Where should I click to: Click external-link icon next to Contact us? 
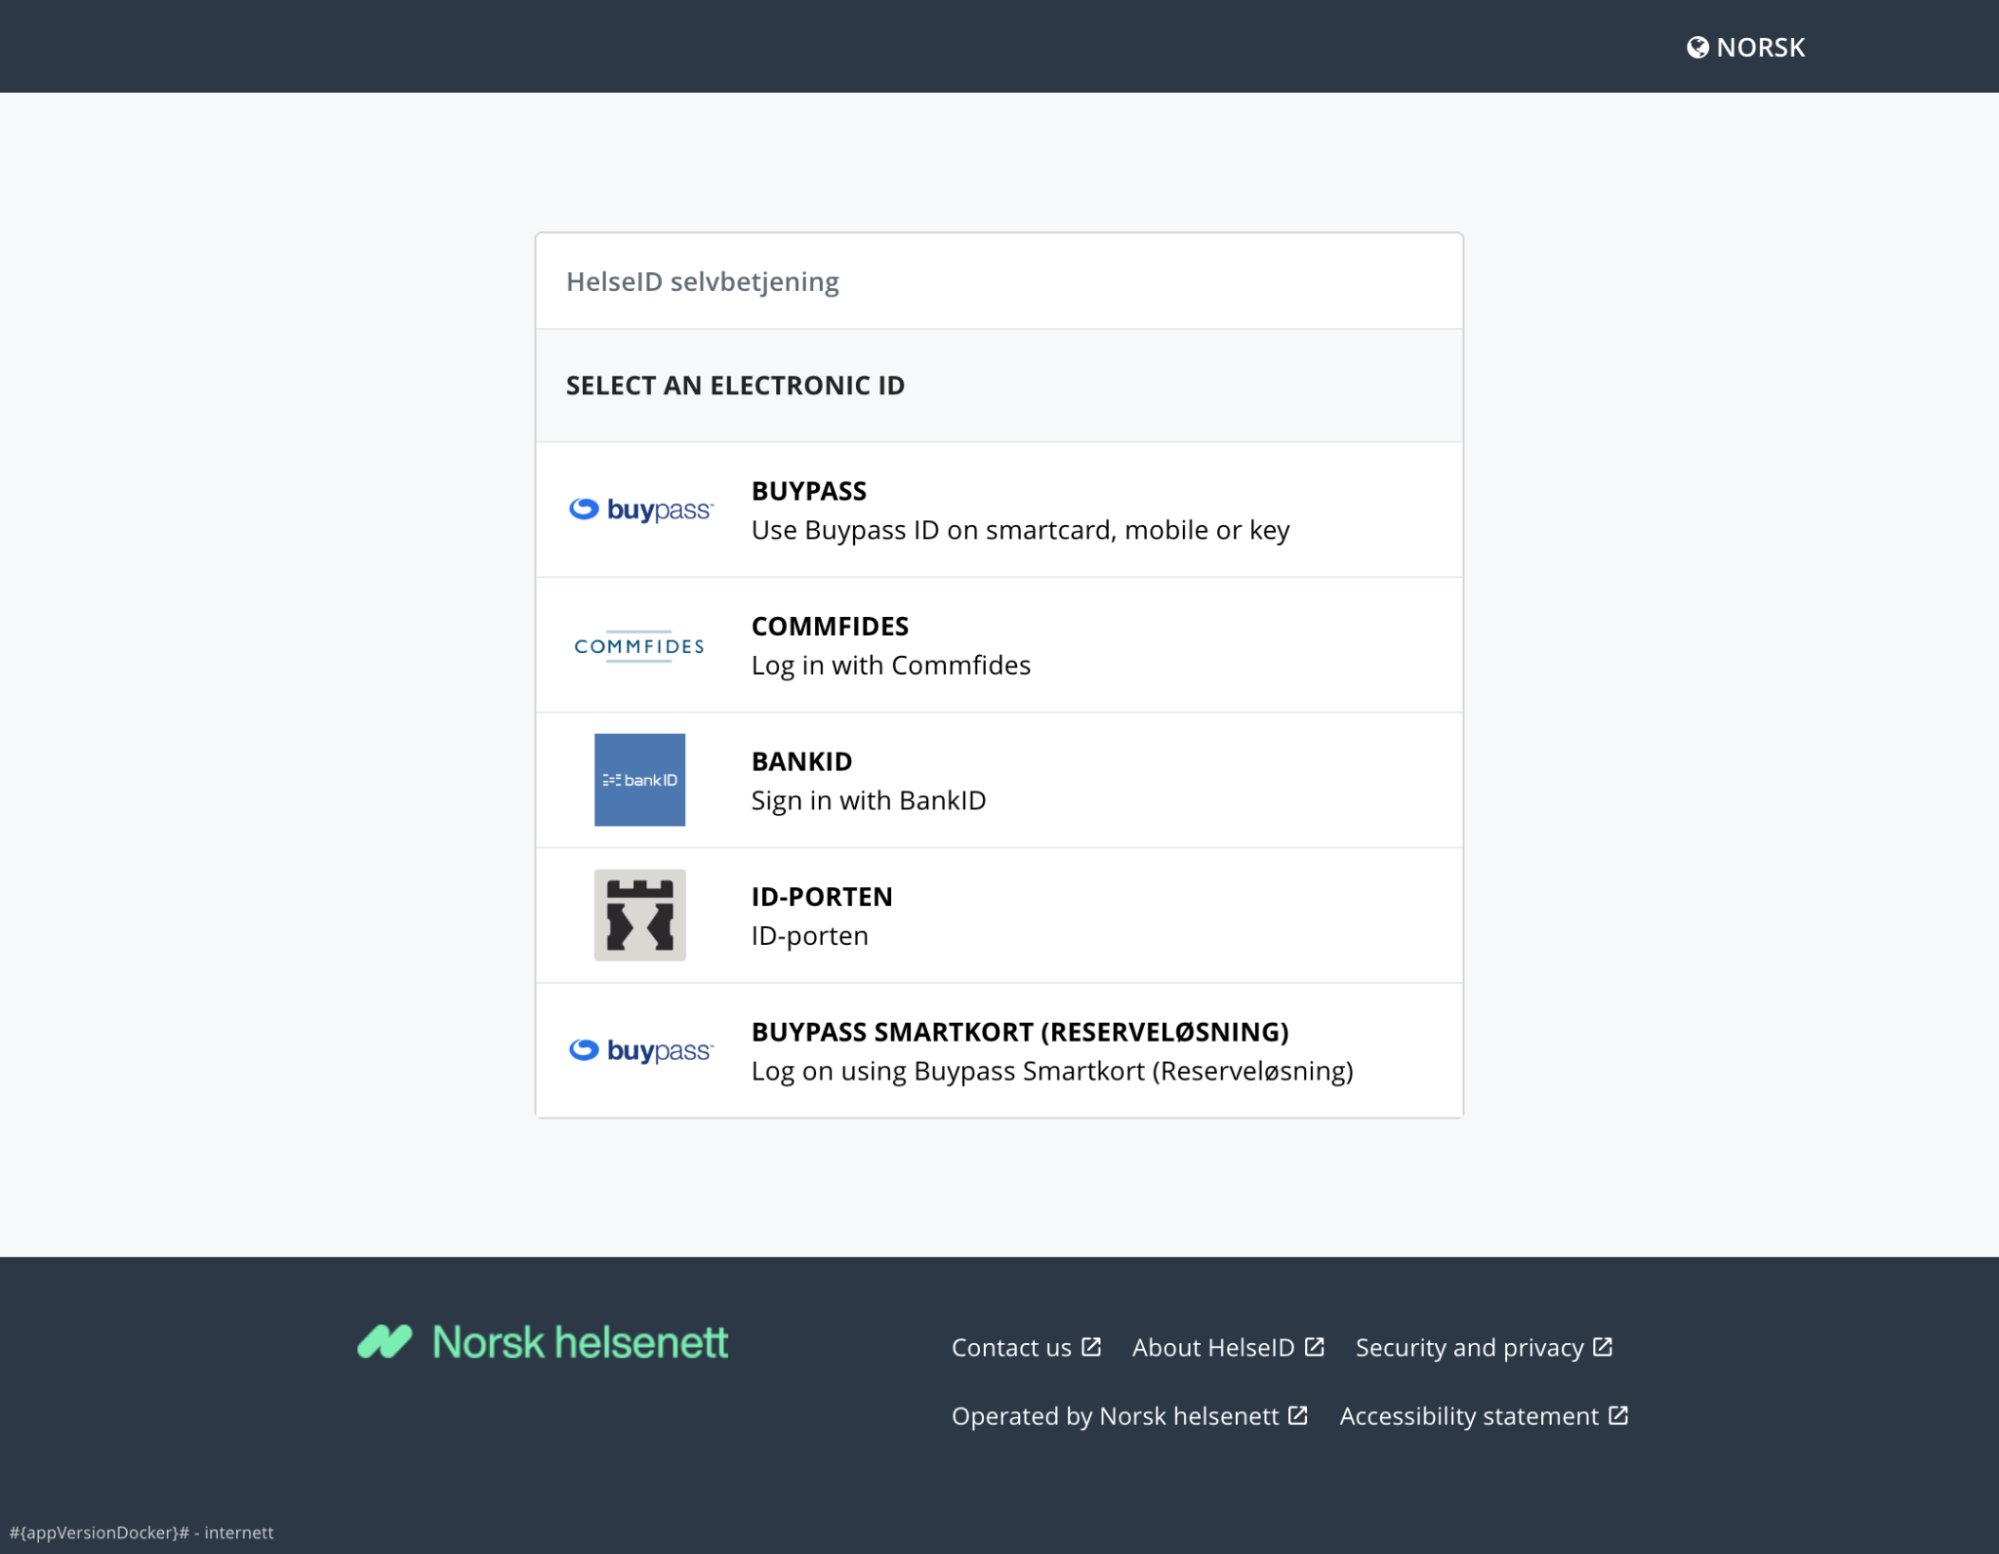[x=1091, y=1347]
